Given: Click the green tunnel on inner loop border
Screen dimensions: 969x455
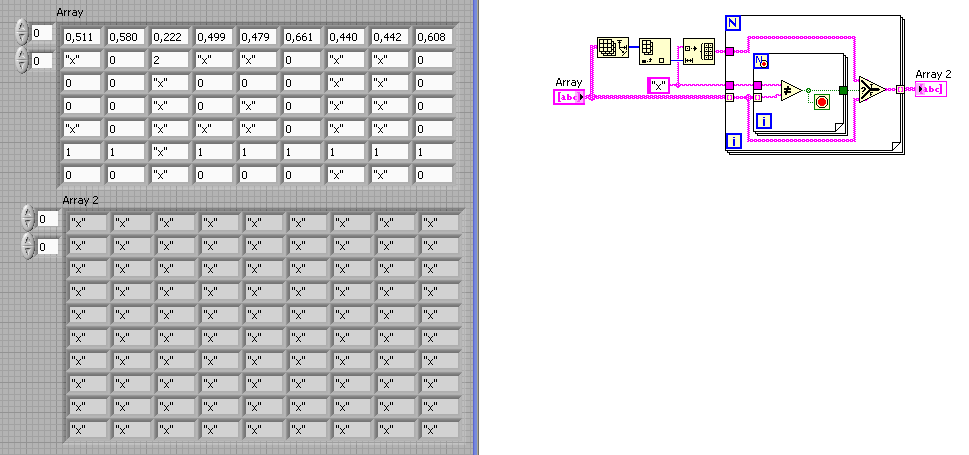Looking at the screenshot, I should pyautogui.click(x=843, y=90).
